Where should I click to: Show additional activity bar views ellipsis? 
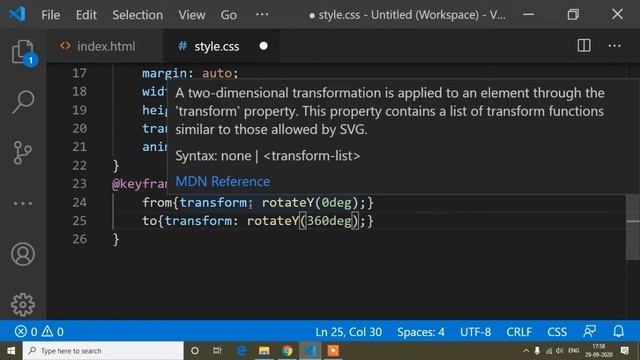tap(23, 203)
